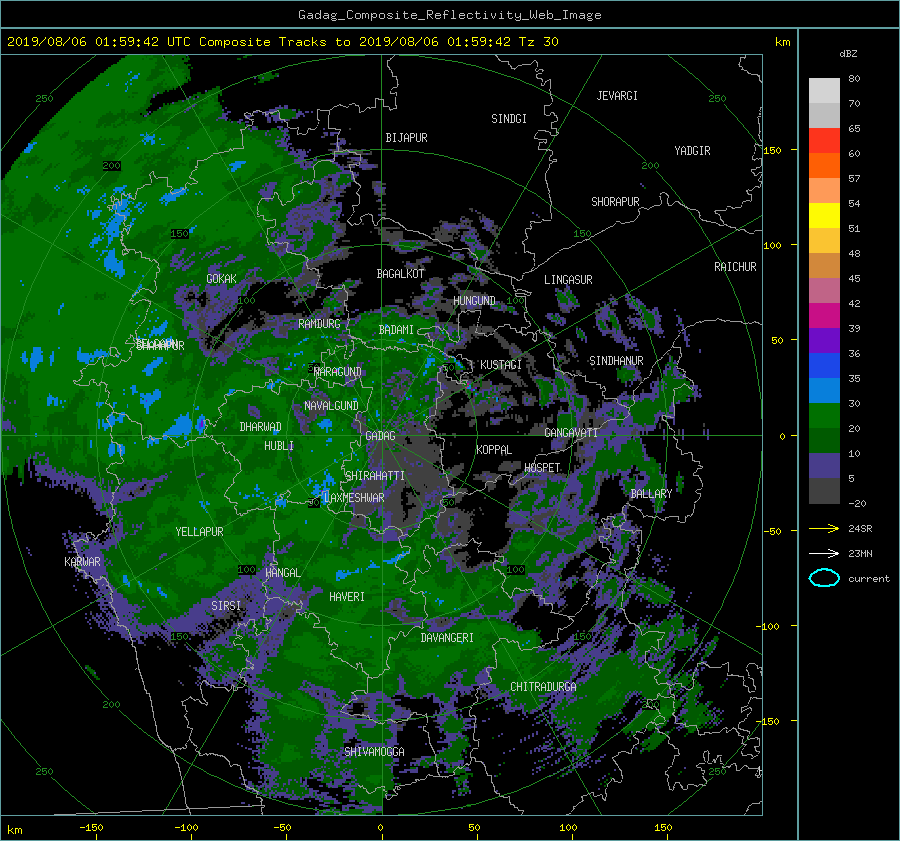Click the DHARWAD city label
This screenshot has width=900, height=841.
(260, 427)
